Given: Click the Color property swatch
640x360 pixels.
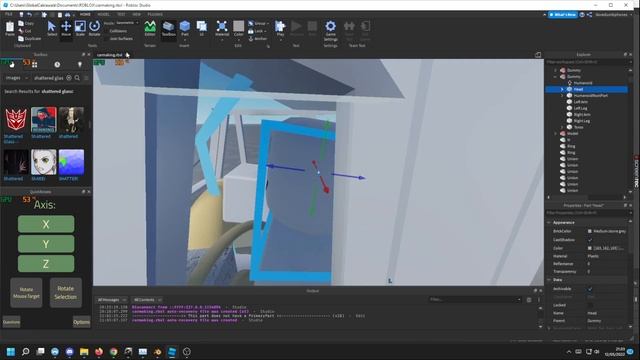Looking at the screenshot, I should (589, 248).
